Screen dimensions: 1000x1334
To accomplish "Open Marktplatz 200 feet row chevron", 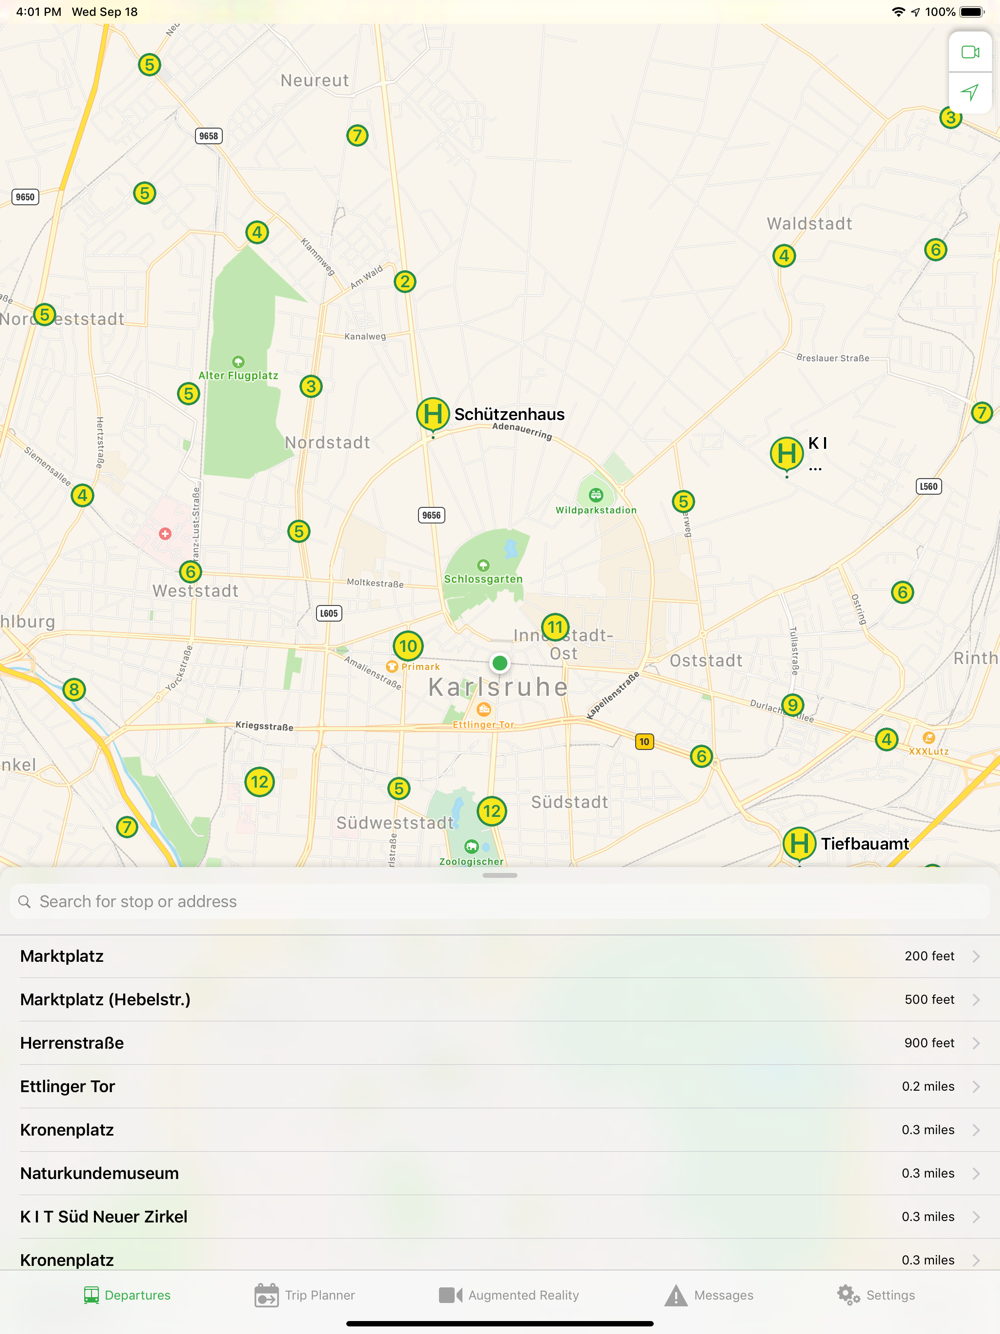I will tap(976, 956).
